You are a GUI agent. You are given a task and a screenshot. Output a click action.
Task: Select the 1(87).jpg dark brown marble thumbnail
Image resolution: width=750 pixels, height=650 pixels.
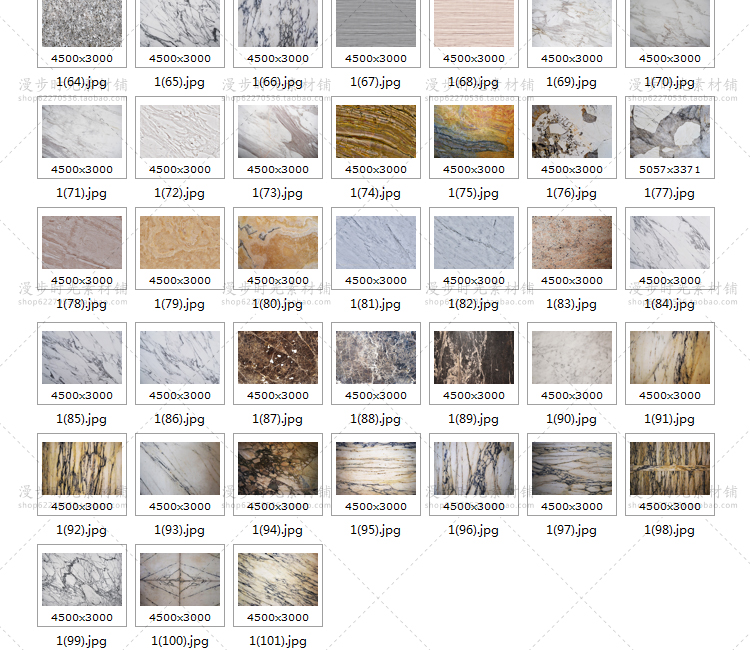[278, 358]
